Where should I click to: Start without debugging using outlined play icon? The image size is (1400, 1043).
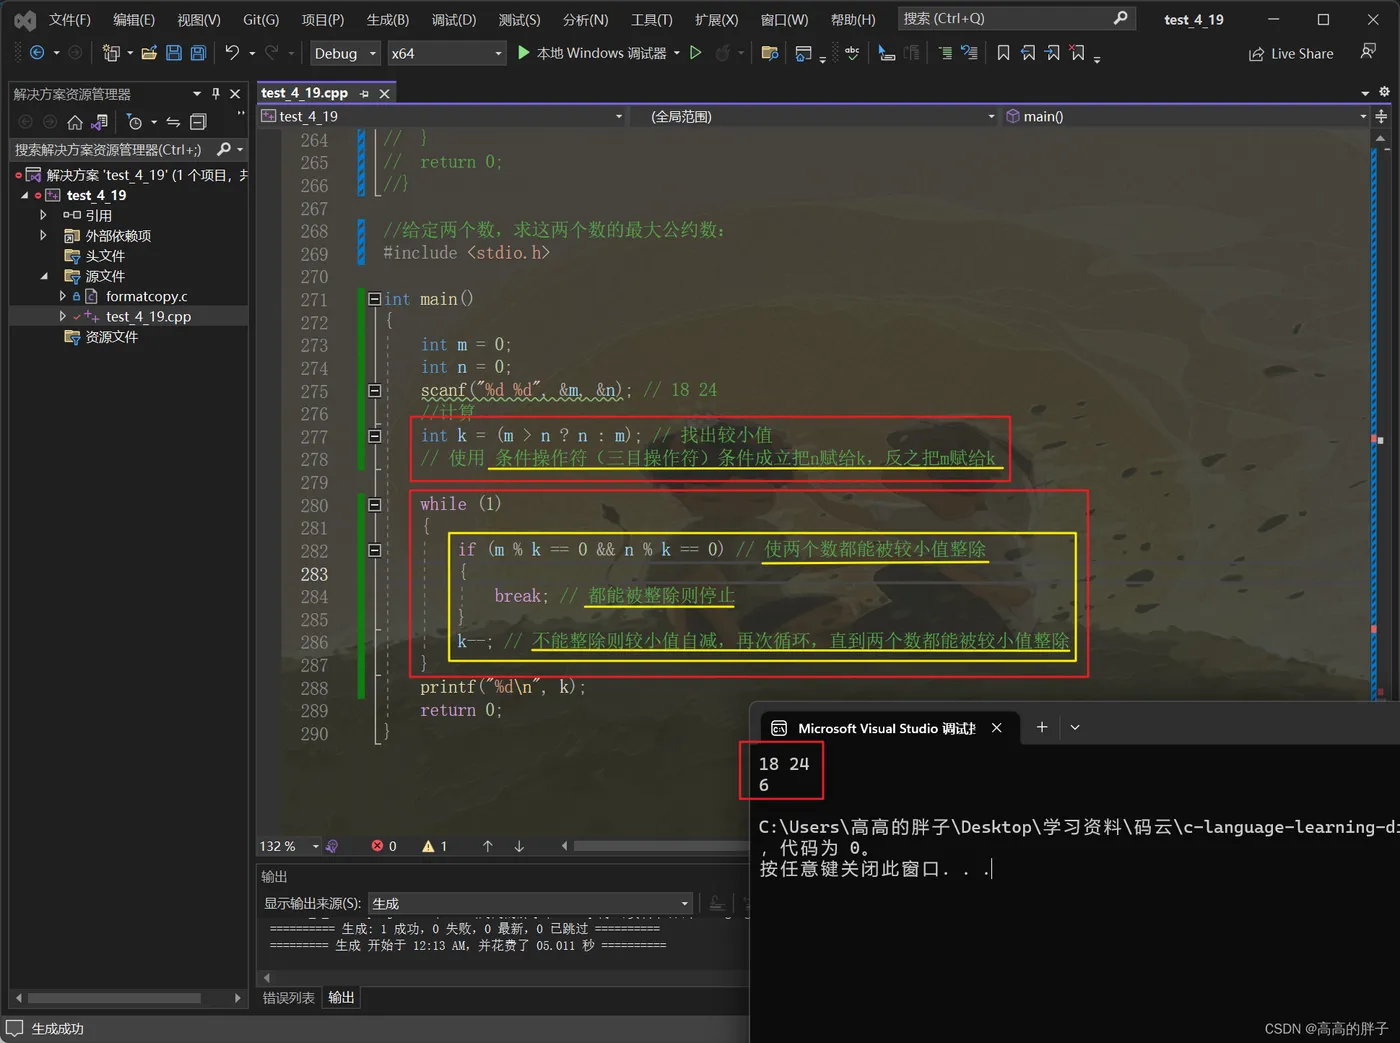coord(696,53)
